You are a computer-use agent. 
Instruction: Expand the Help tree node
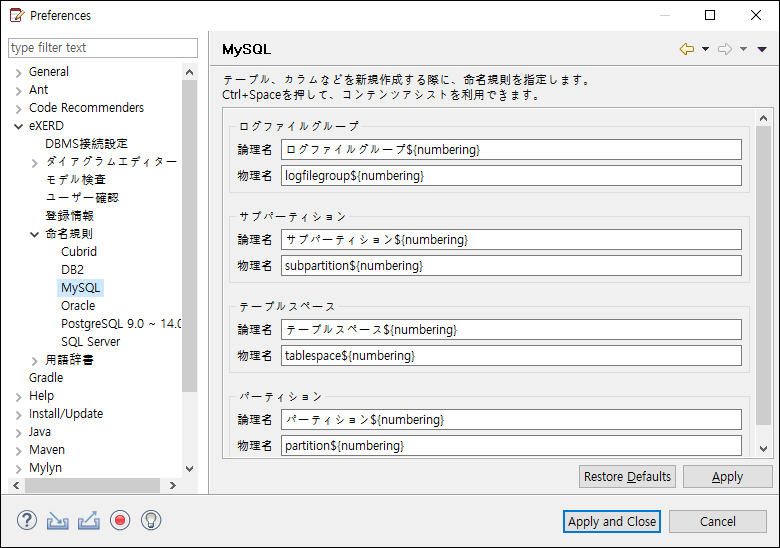click(x=18, y=396)
